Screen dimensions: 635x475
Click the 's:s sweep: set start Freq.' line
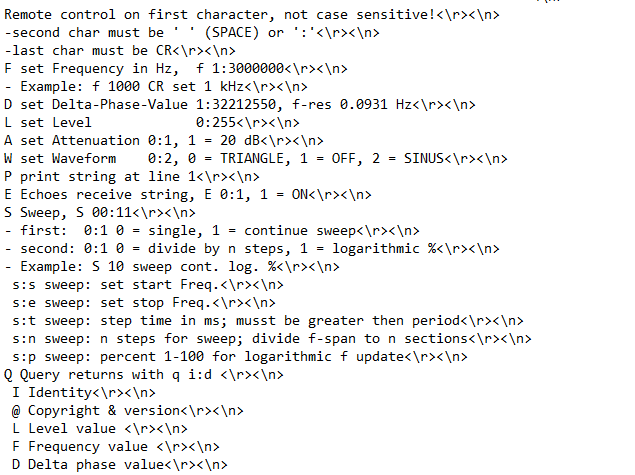pyautogui.click(x=148, y=285)
